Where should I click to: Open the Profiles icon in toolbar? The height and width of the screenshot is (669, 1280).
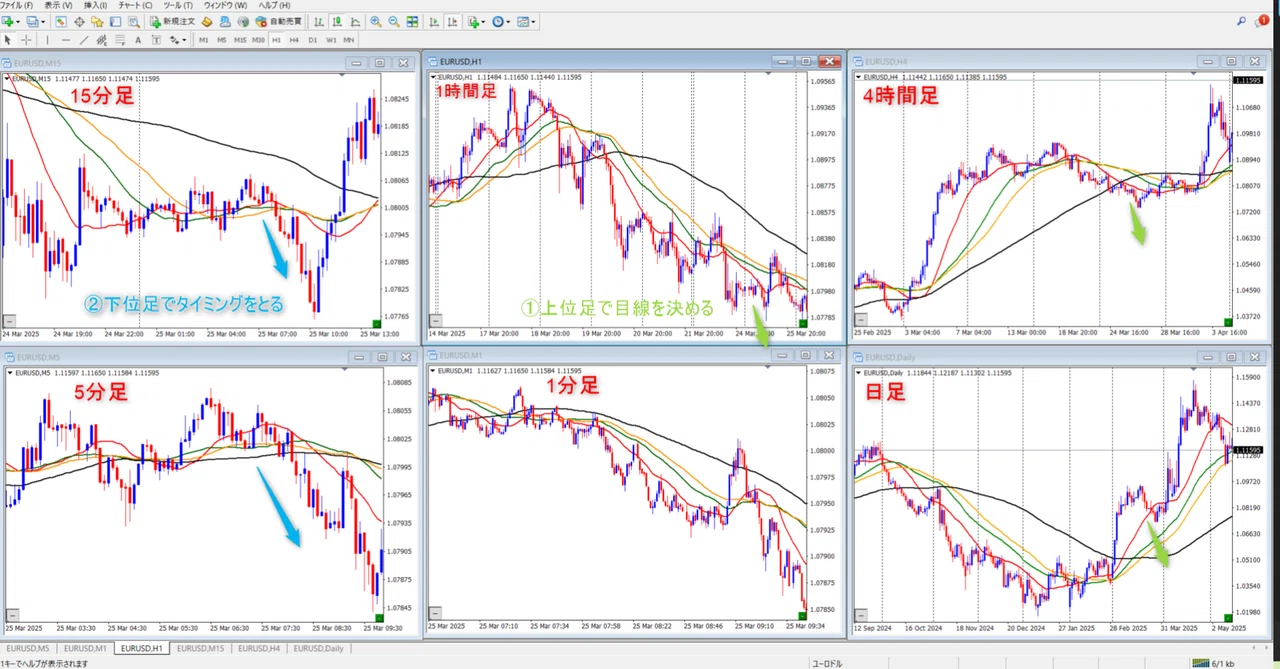point(32,21)
